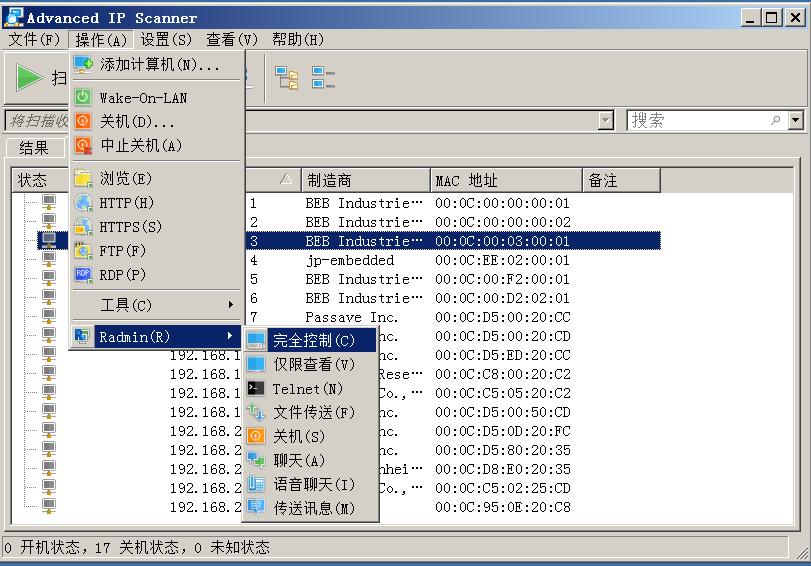Click the 语音聊天 voice chat icon
This screenshot has height=566, width=811.
[x=256, y=484]
